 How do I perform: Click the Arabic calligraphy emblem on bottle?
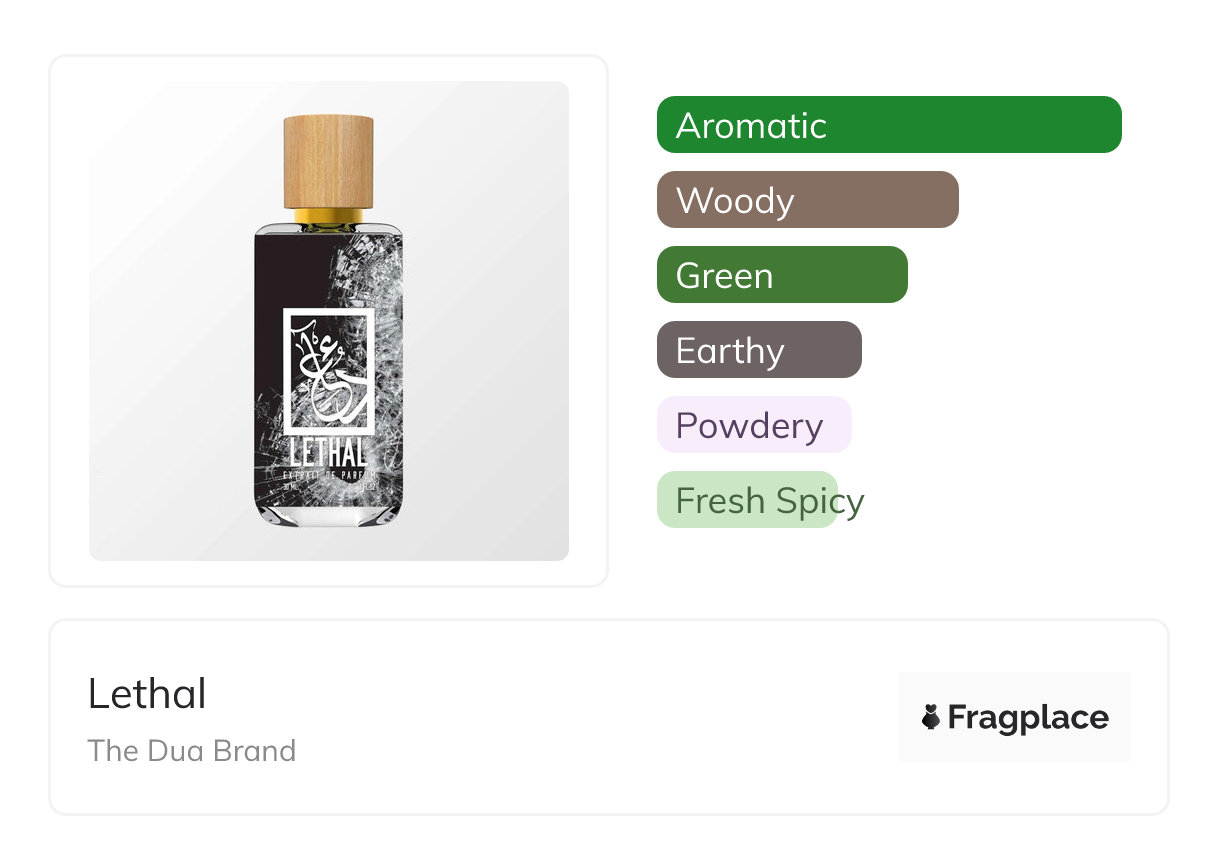pyautogui.click(x=328, y=369)
